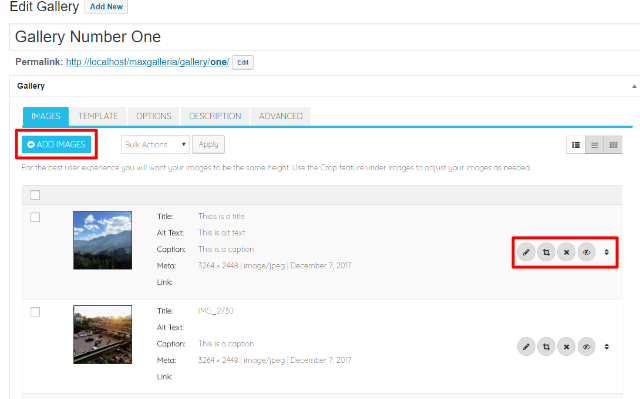Click the crop icon for first image
The height and width of the screenshot is (399, 640).
click(x=546, y=252)
